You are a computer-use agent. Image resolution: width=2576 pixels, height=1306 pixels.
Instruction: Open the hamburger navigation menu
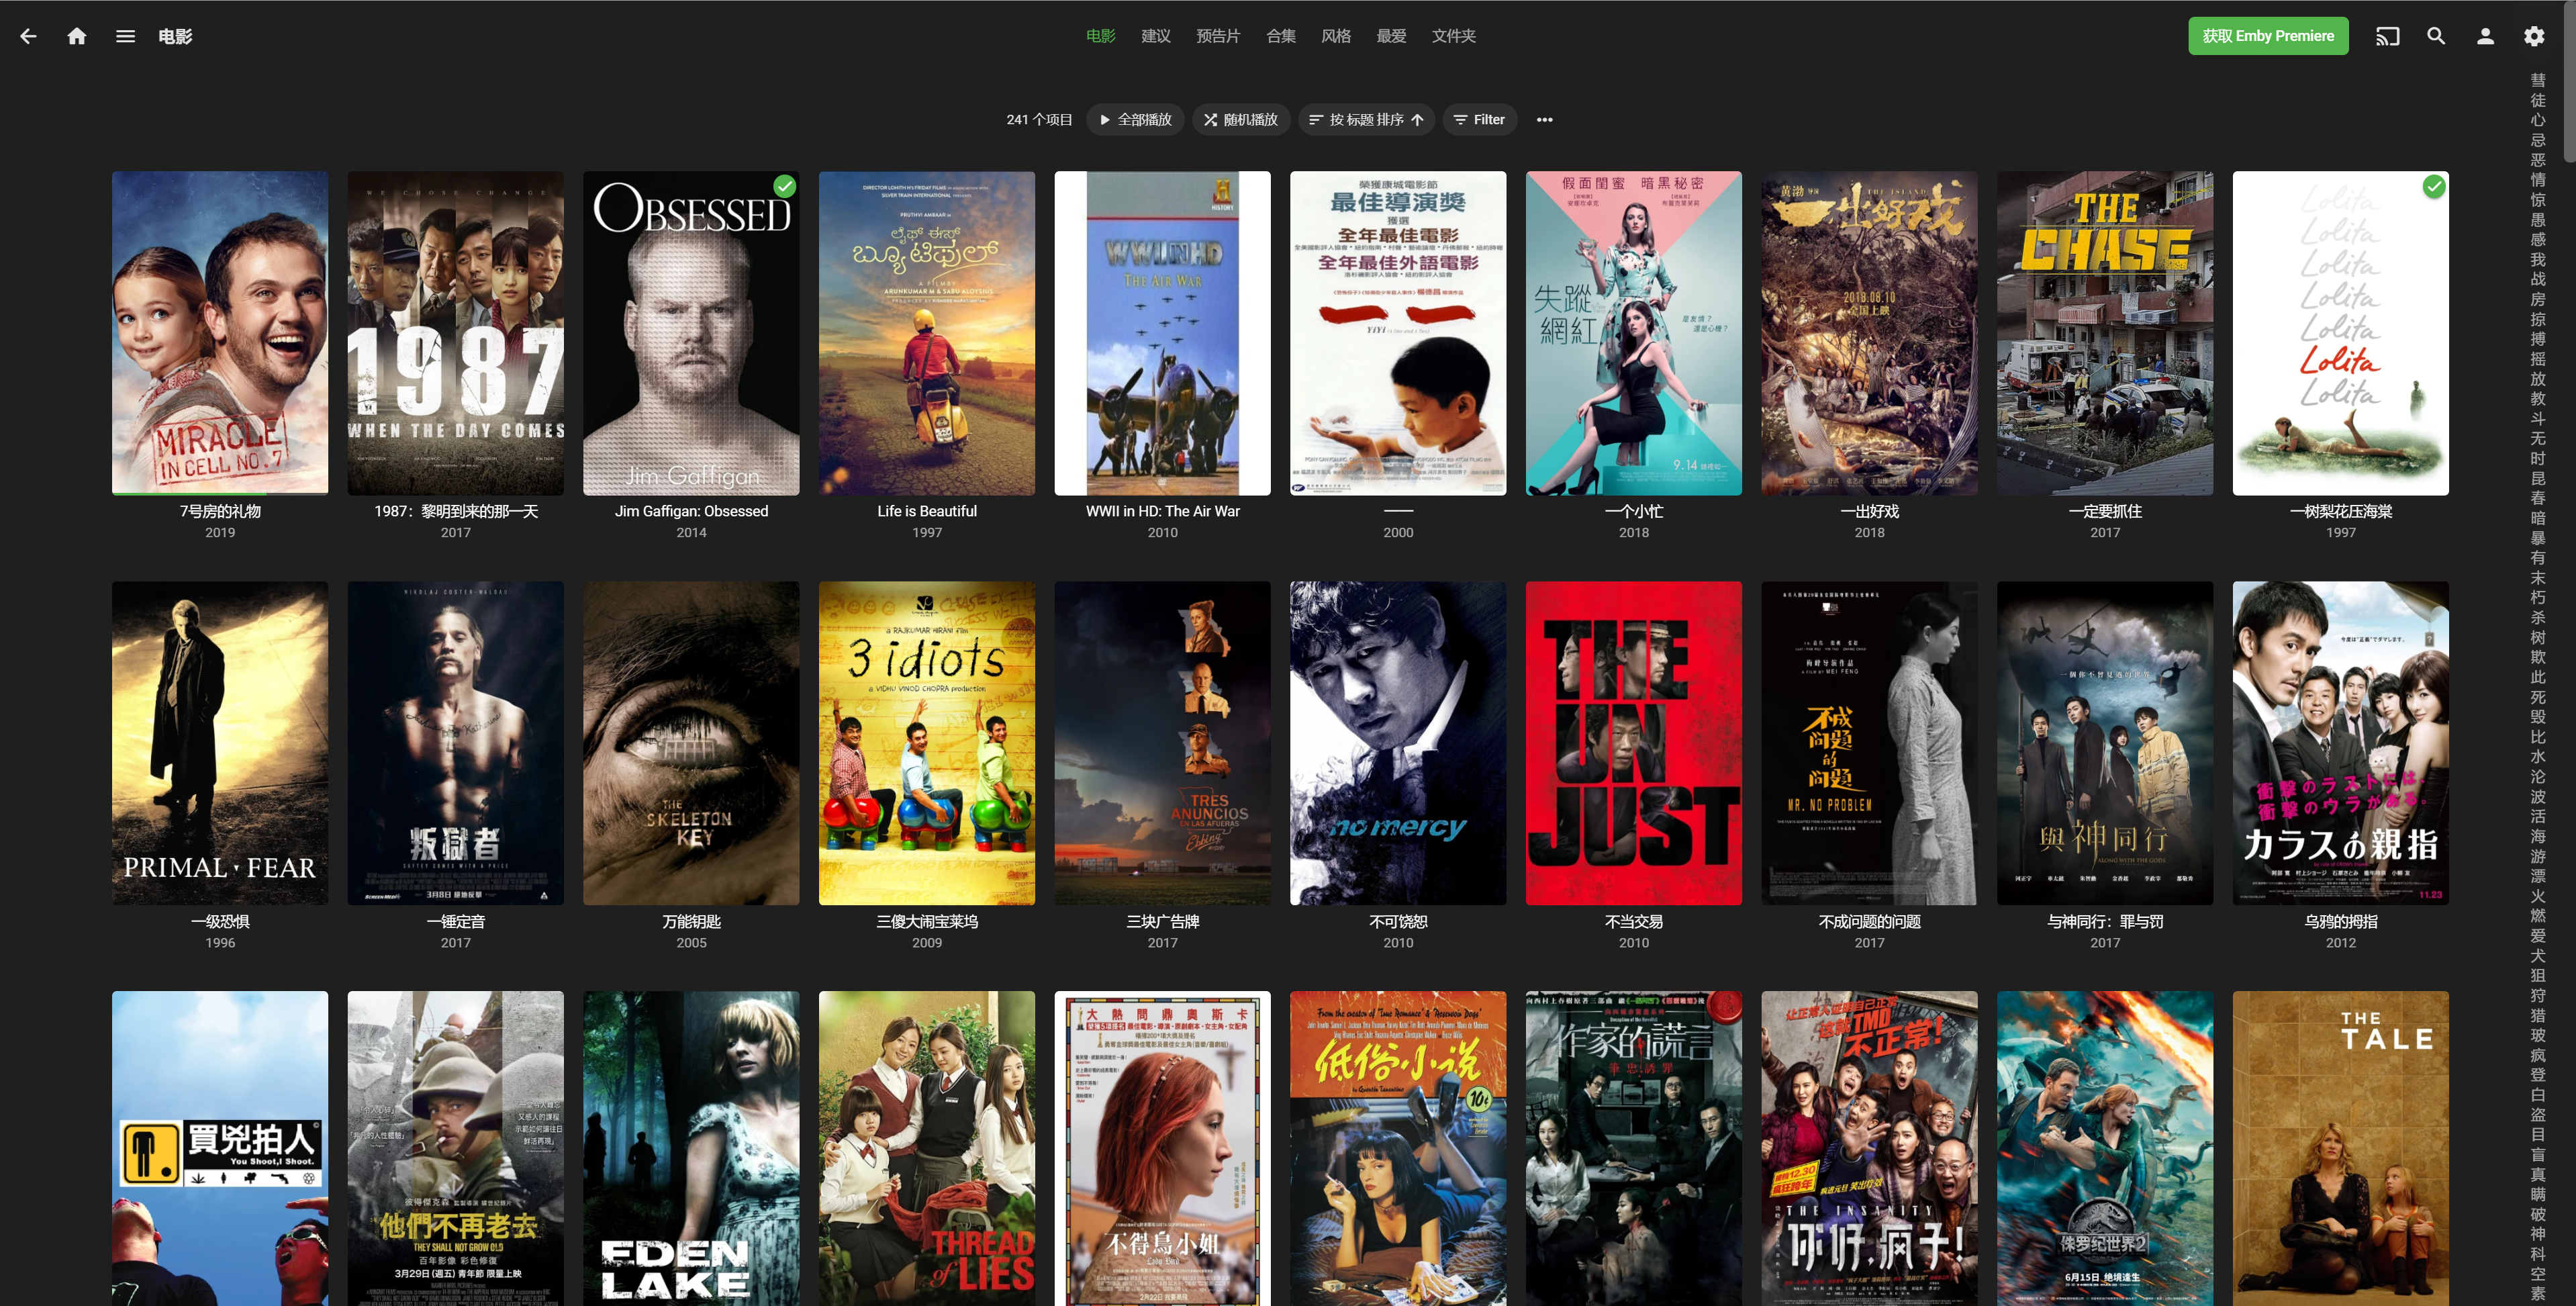coord(125,36)
